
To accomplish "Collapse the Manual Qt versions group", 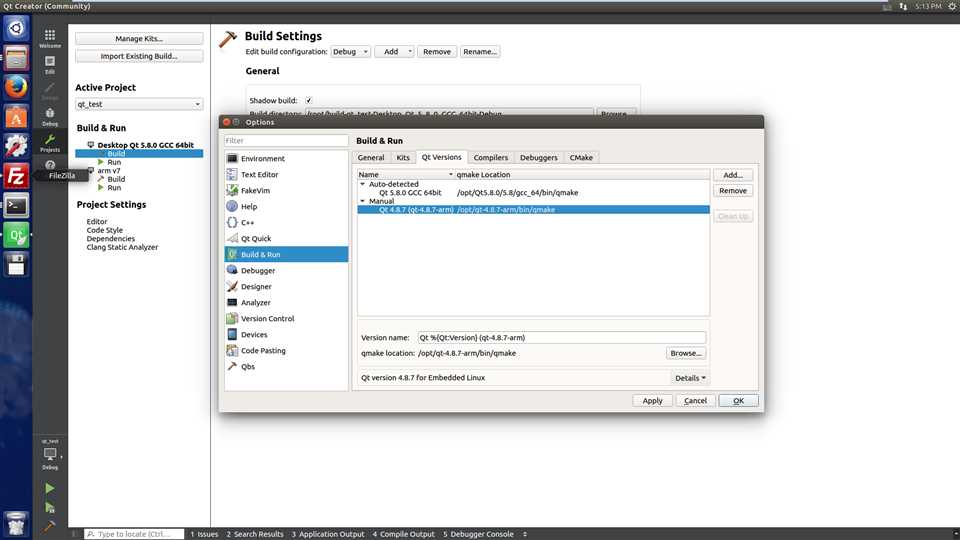I will (362, 201).
